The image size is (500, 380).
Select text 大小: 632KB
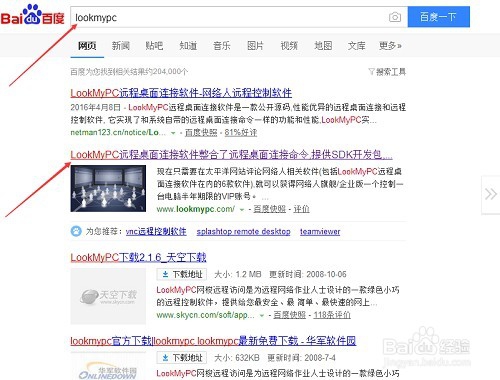[237, 358]
